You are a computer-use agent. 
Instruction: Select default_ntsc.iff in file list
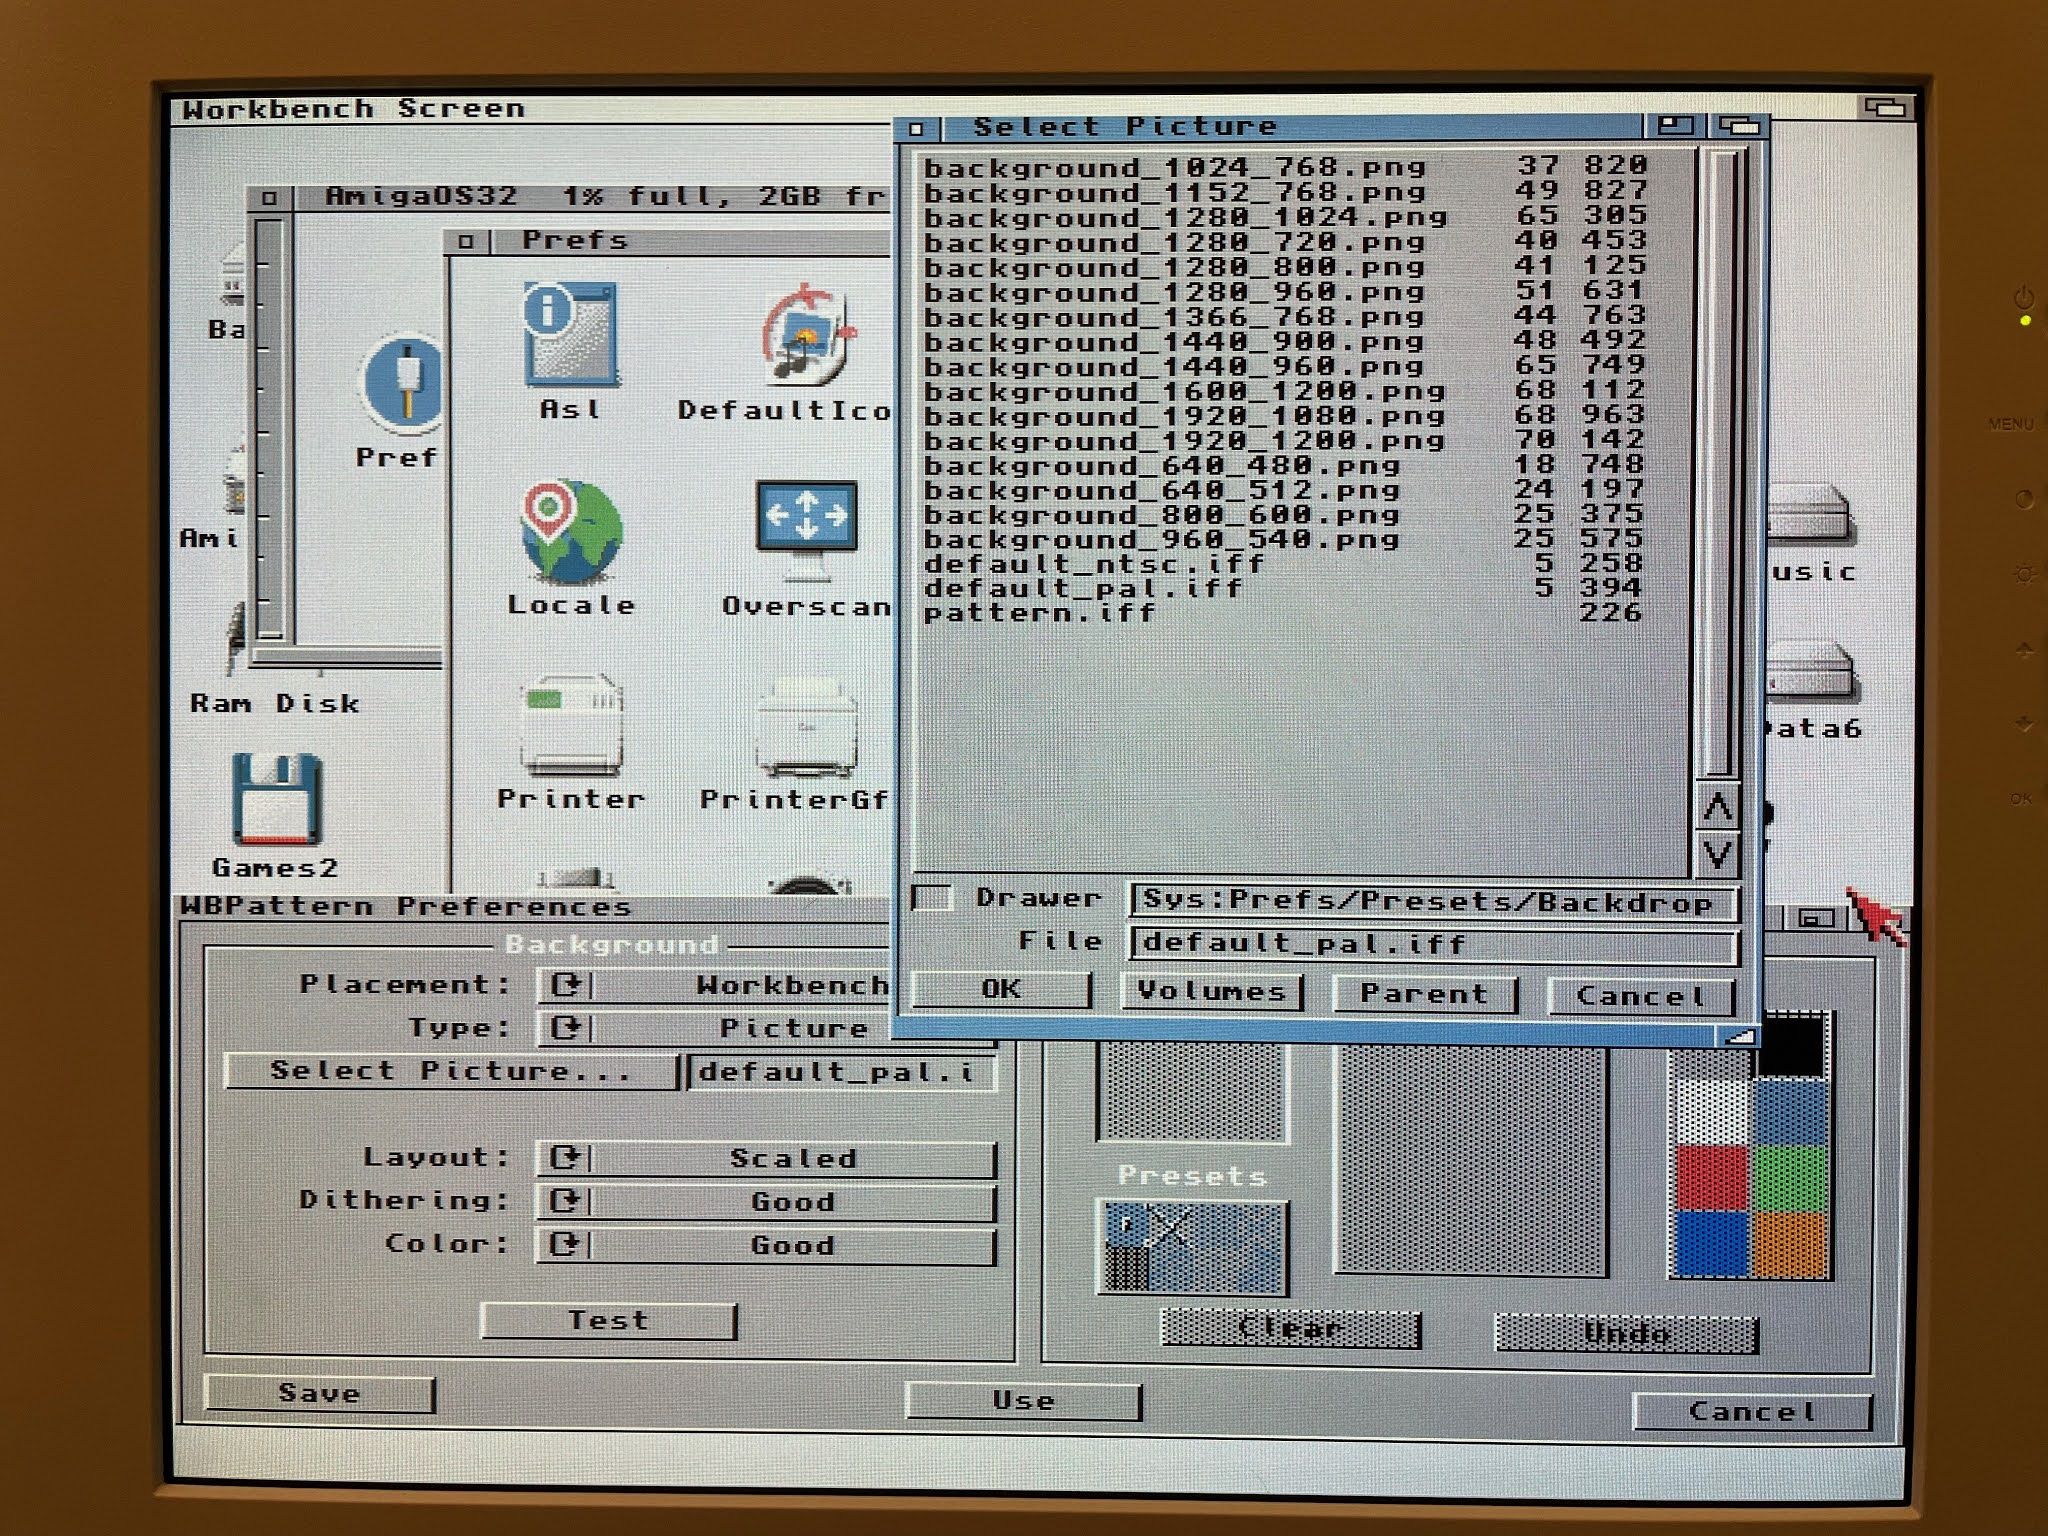point(1285,563)
